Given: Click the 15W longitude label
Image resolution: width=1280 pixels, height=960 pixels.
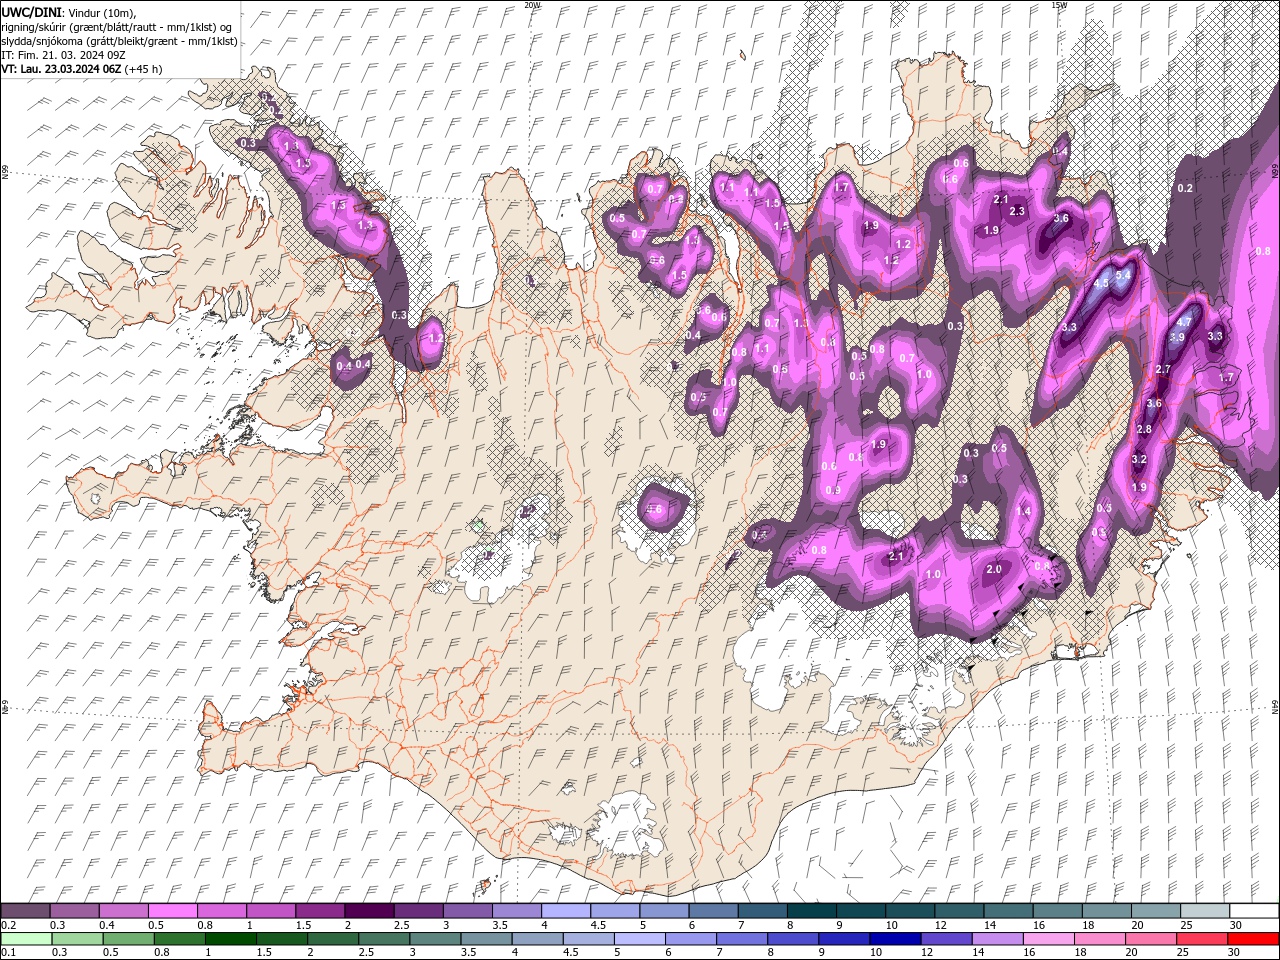Looking at the screenshot, I should tap(1059, 5).
